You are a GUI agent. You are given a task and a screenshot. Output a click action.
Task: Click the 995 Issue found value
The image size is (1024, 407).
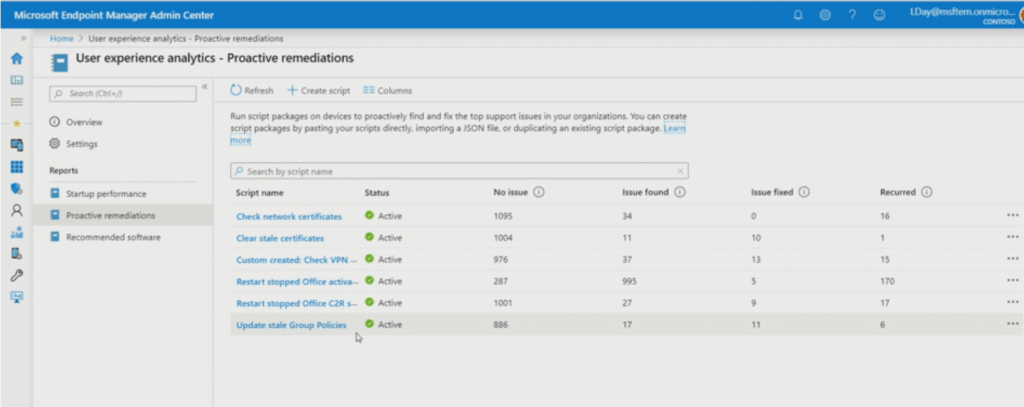(630, 282)
